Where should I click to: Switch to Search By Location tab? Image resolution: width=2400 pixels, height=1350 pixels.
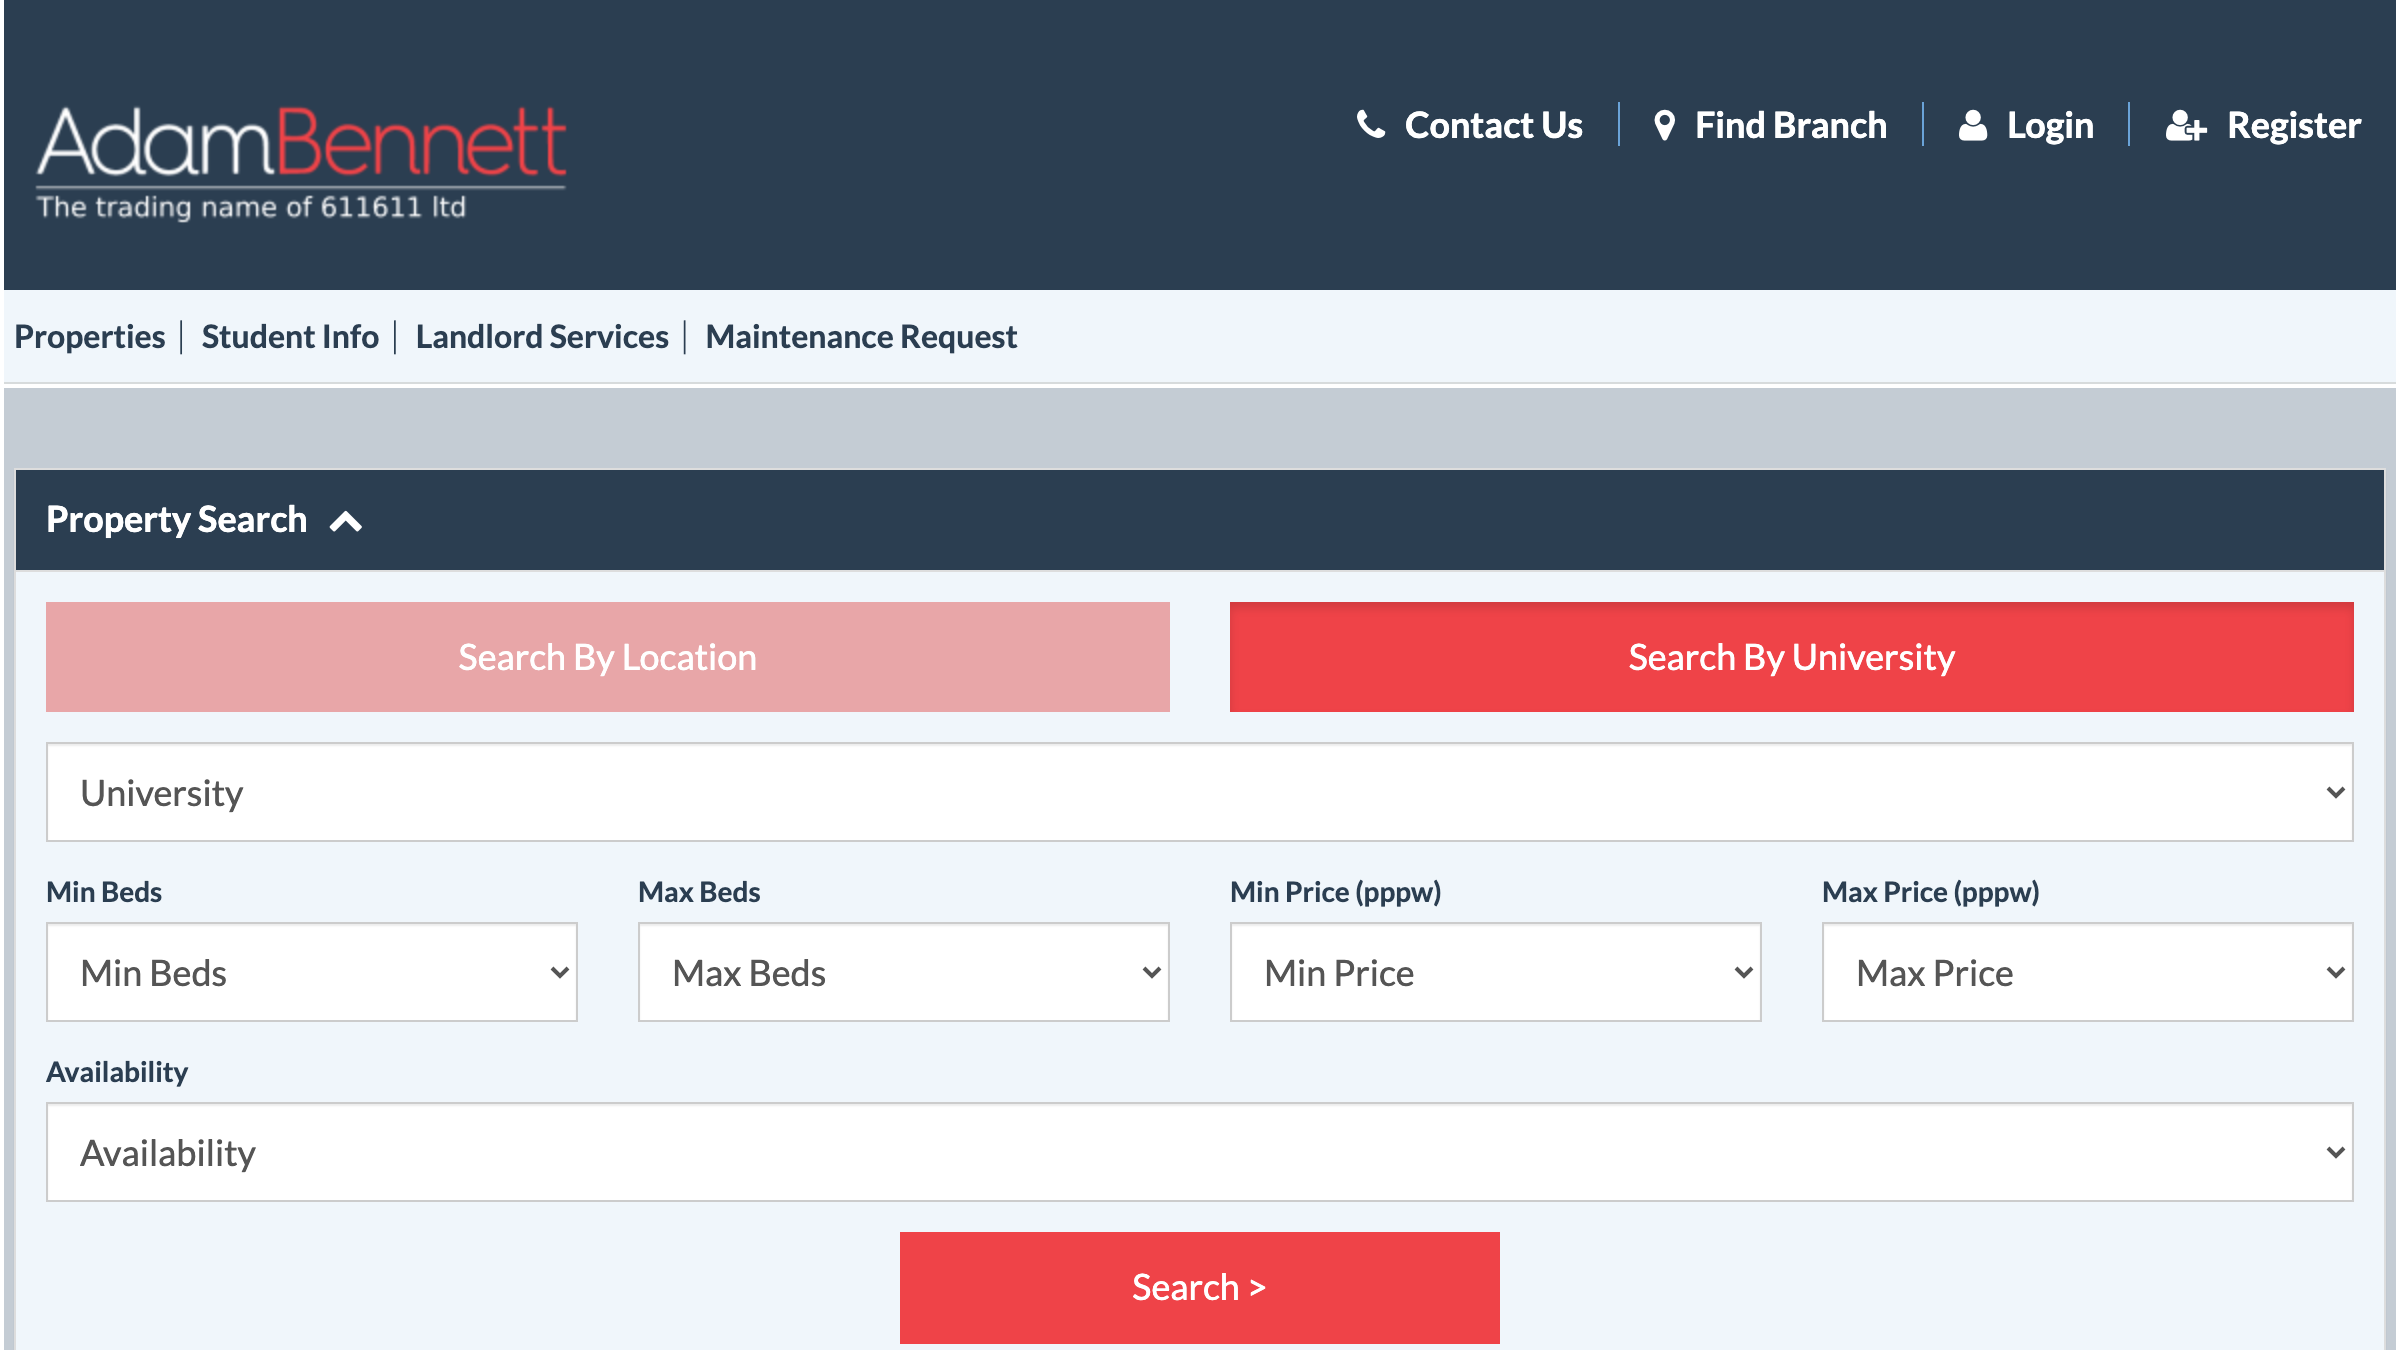608,657
